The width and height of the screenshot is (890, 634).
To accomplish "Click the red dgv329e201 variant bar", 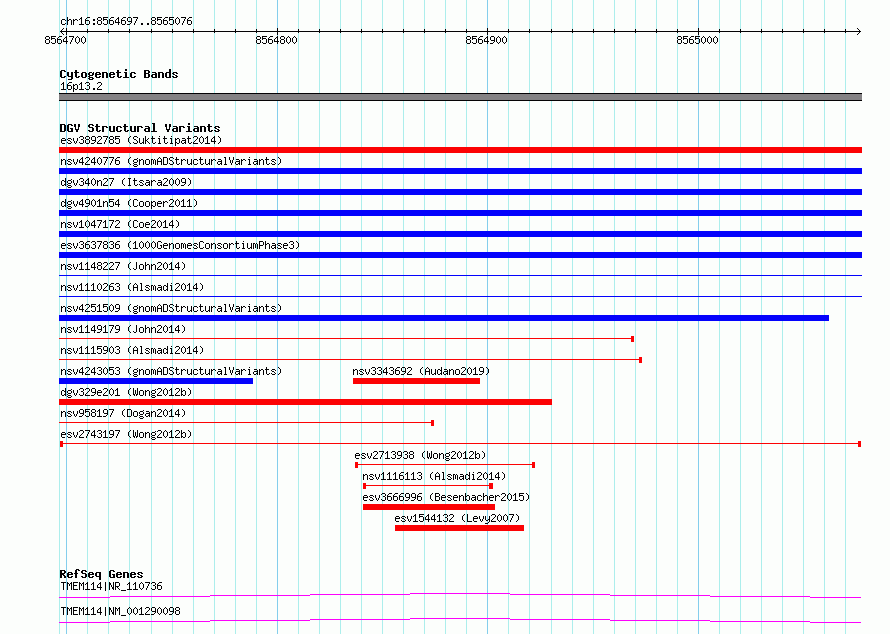I will pyautogui.click(x=305, y=402).
